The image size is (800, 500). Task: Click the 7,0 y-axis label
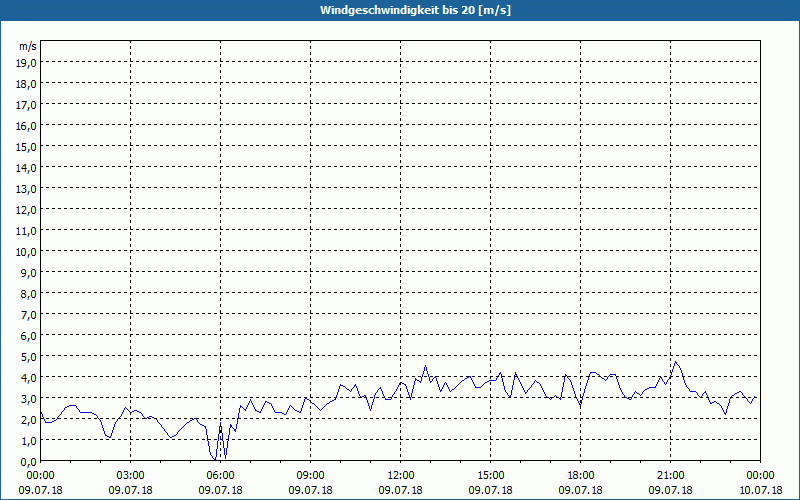tap(30, 315)
